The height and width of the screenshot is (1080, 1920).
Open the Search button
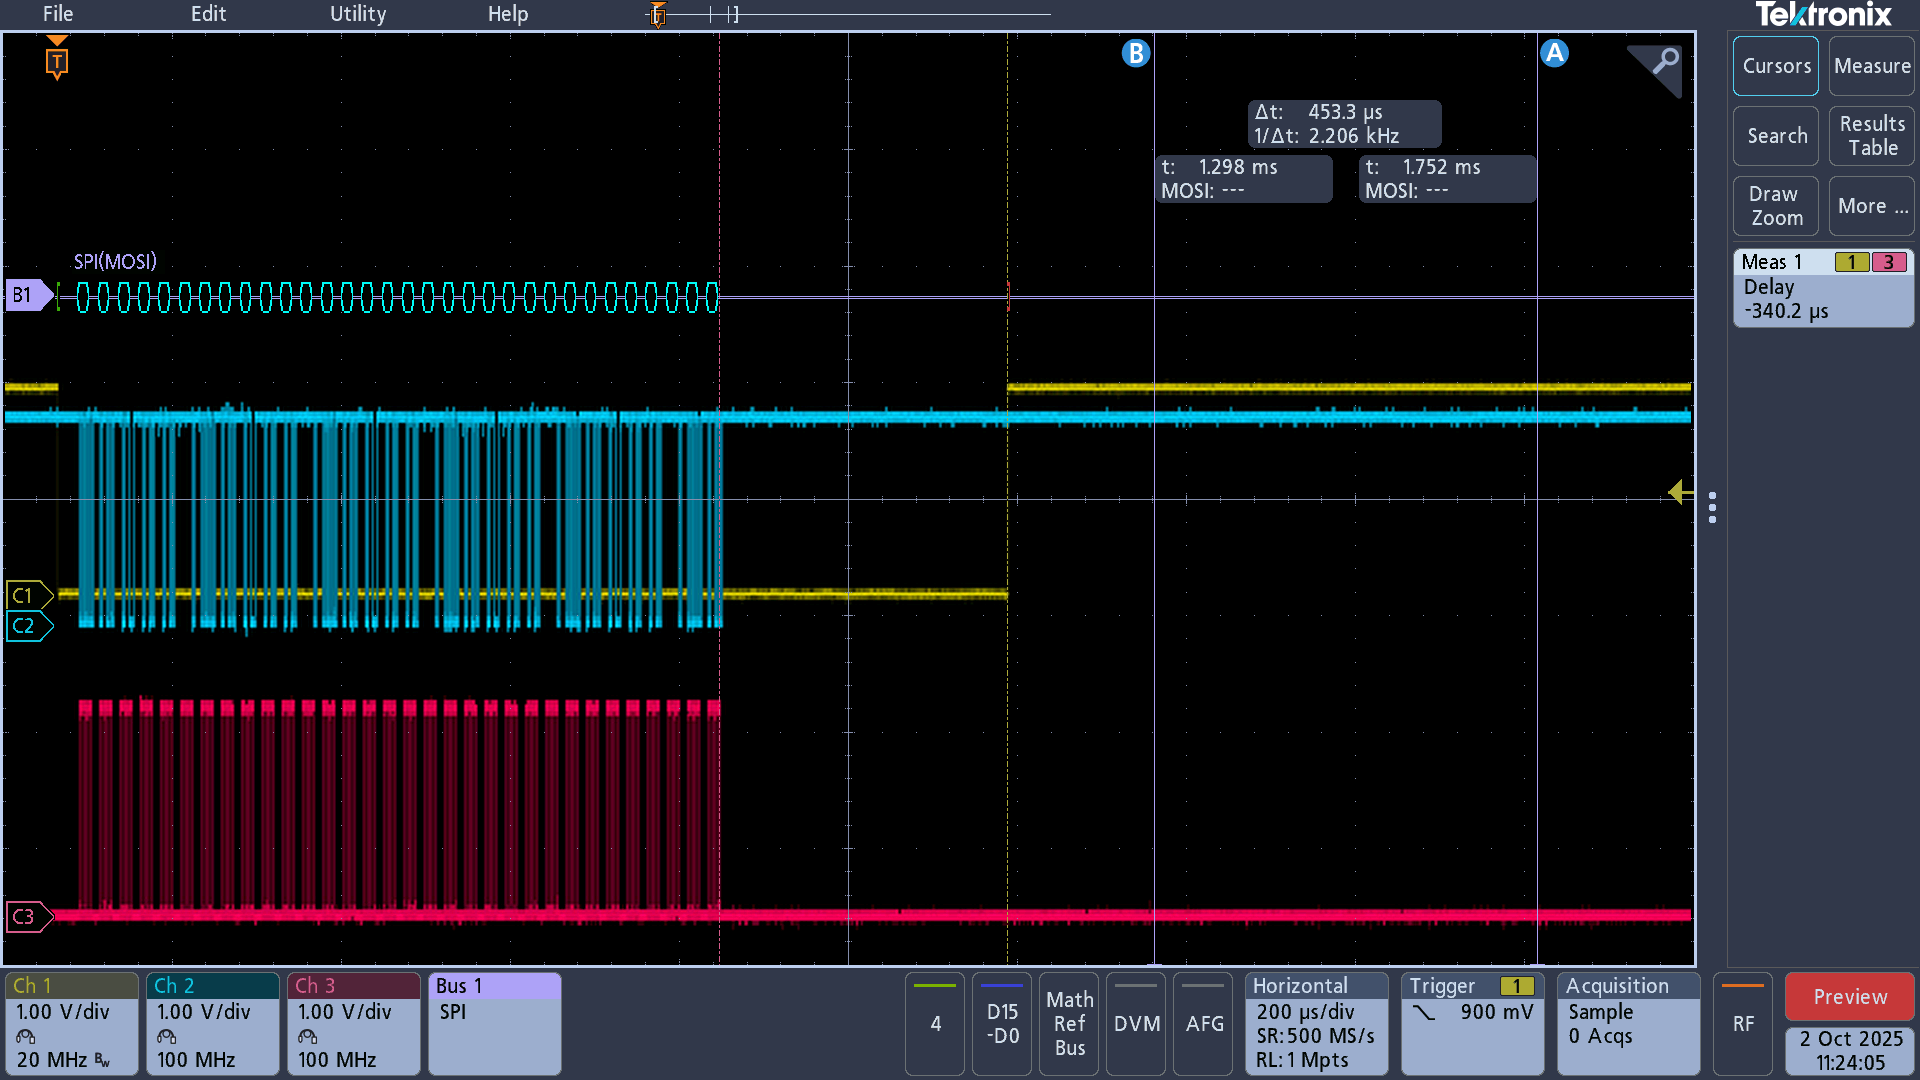(x=1776, y=136)
